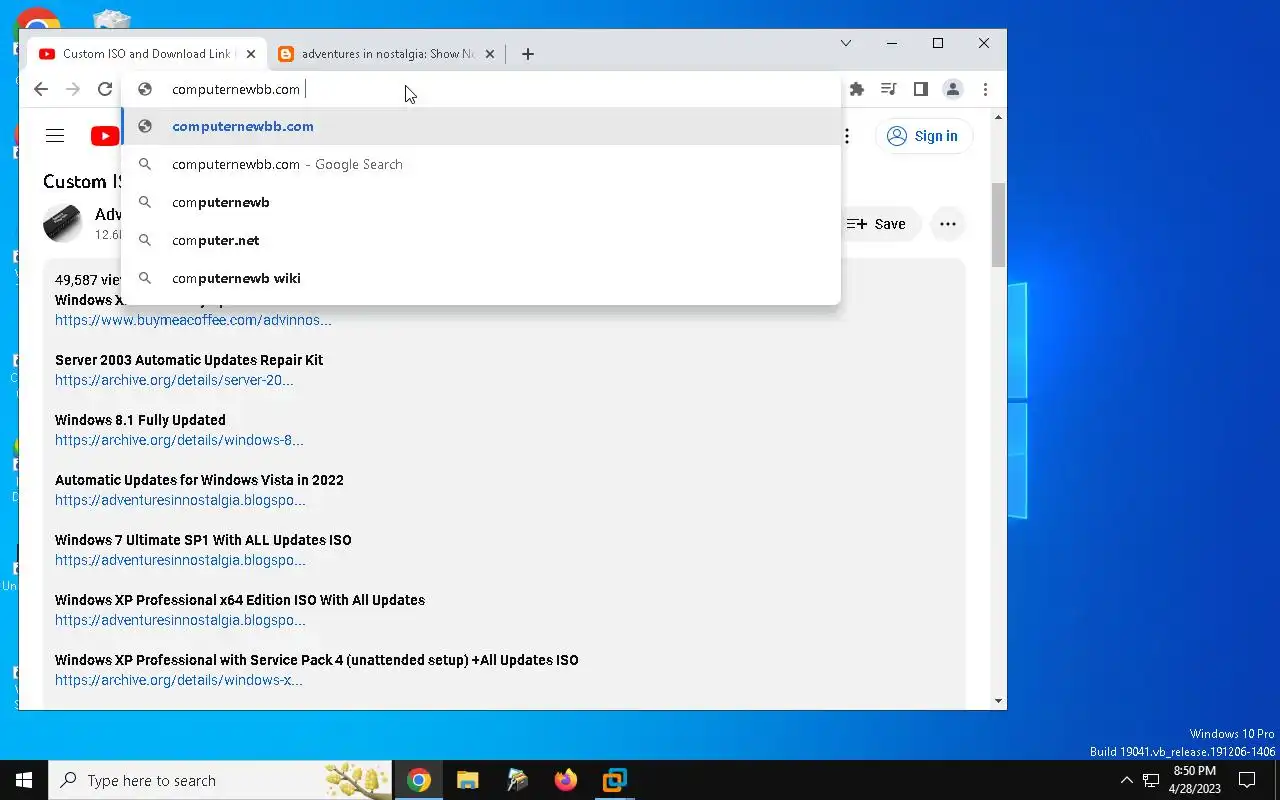Select the computernewb search suggestion
Viewport: 1280px width, 800px height.
(x=481, y=202)
